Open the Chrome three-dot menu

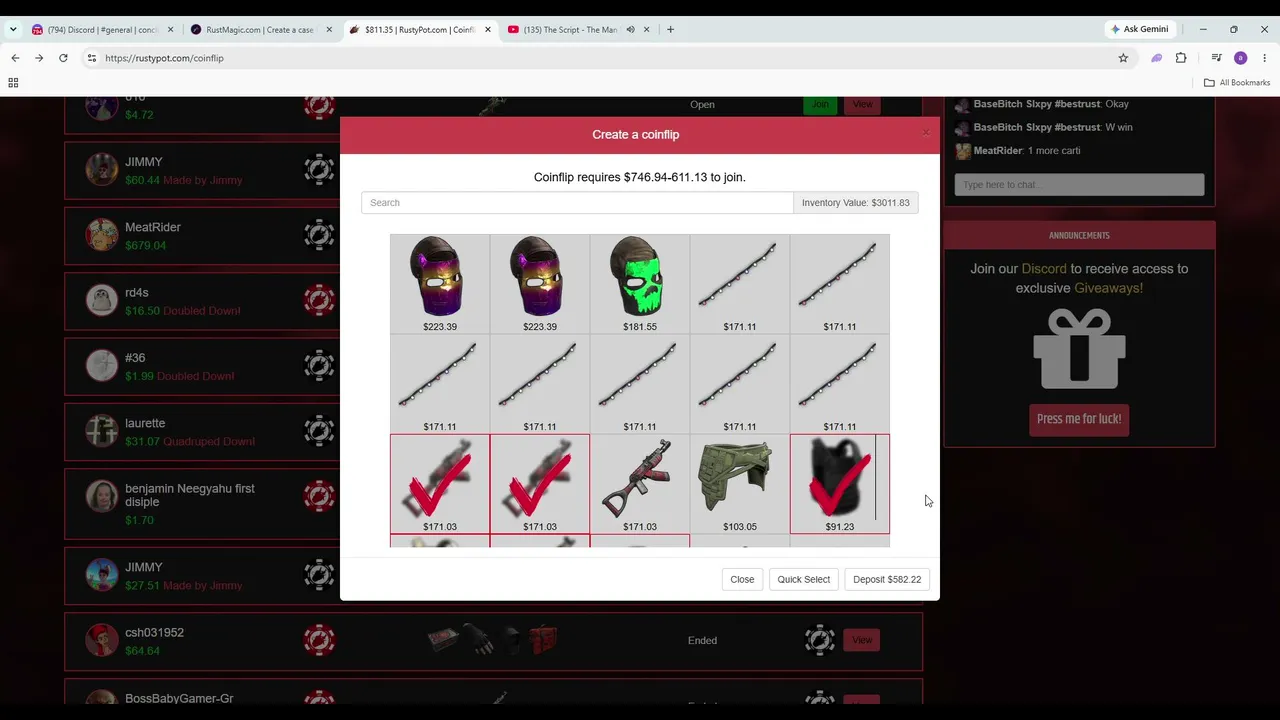pyautogui.click(x=1265, y=58)
